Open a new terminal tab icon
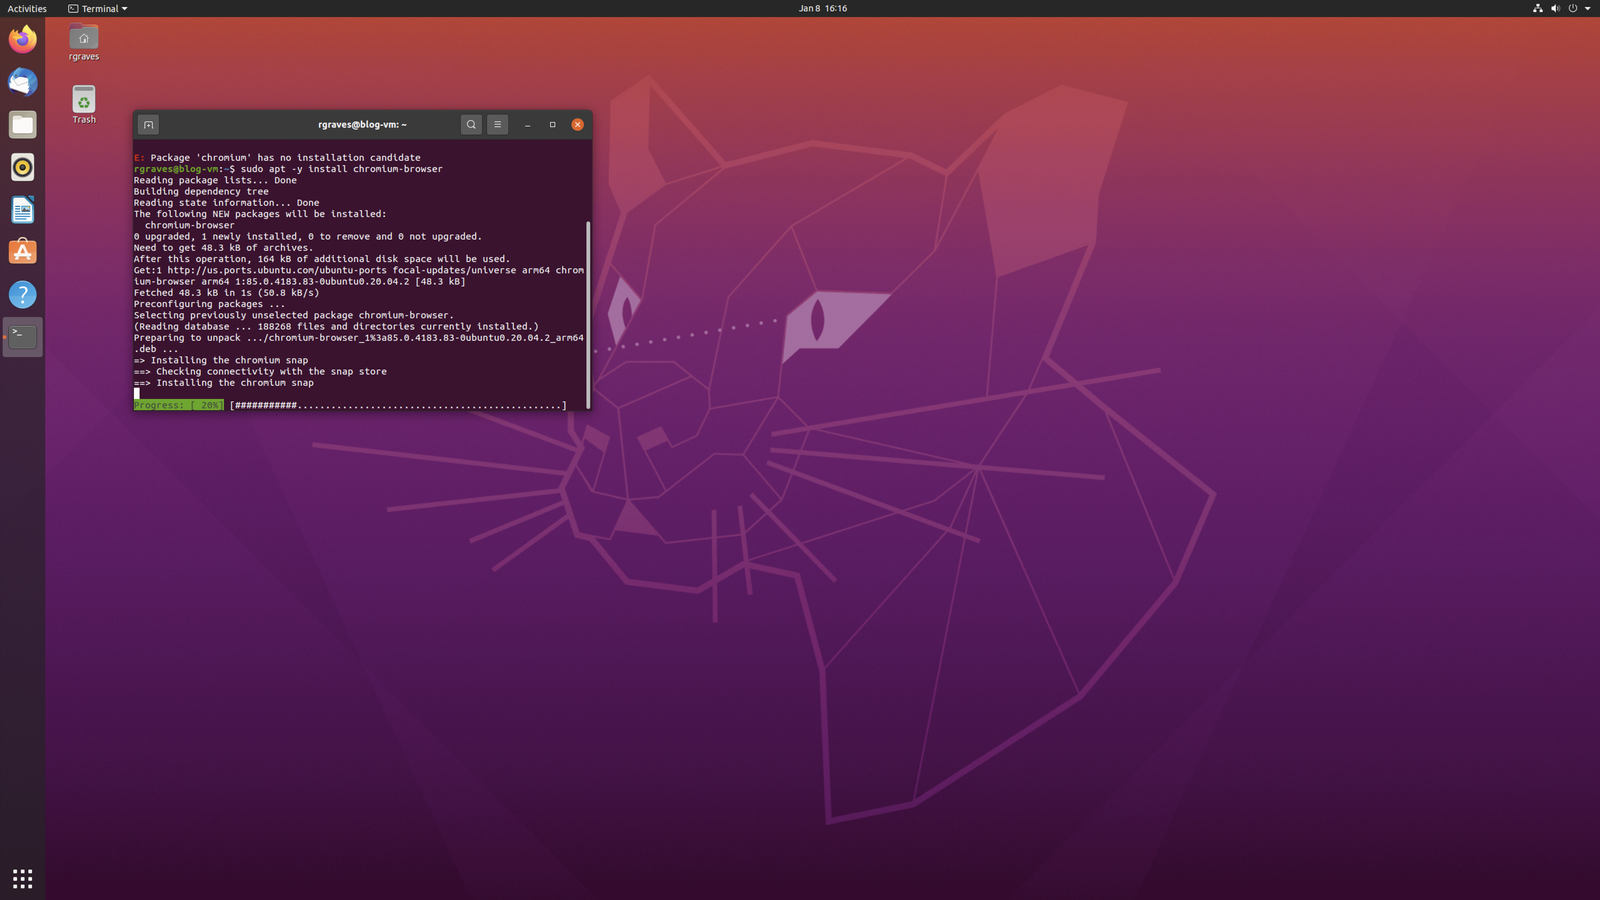This screenshot has width=1600, height=900. 148,125
